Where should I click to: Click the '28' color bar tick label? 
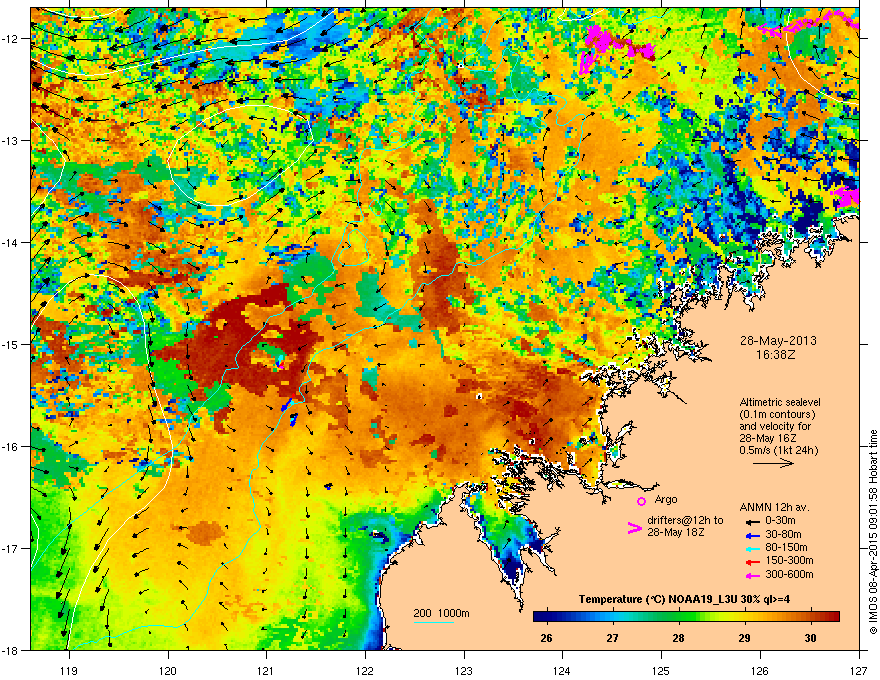pos(679,638)
